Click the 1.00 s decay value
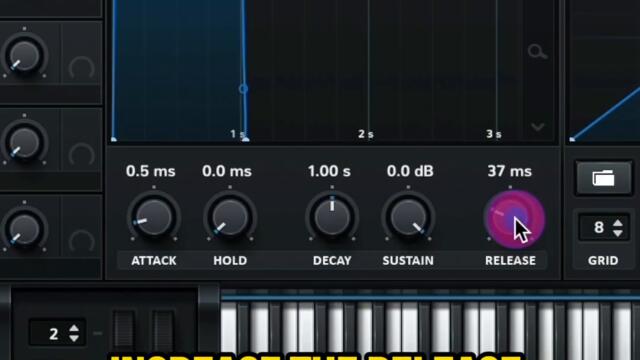 [x=329, y=171]
